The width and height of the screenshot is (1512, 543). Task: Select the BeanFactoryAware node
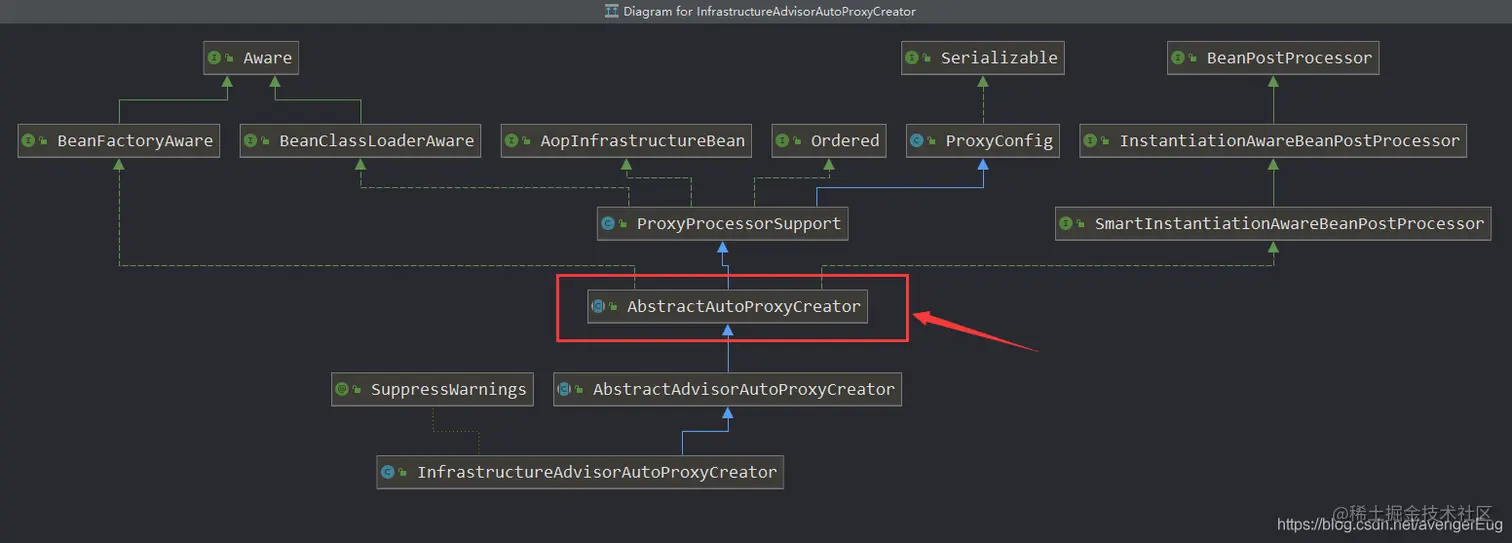coord(119,141)
